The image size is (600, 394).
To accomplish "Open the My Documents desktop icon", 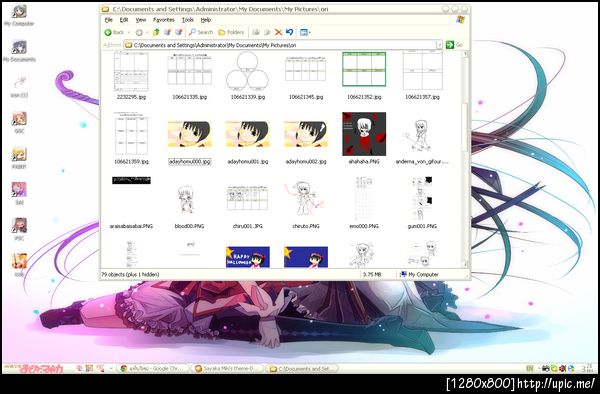I will (19, 51).
